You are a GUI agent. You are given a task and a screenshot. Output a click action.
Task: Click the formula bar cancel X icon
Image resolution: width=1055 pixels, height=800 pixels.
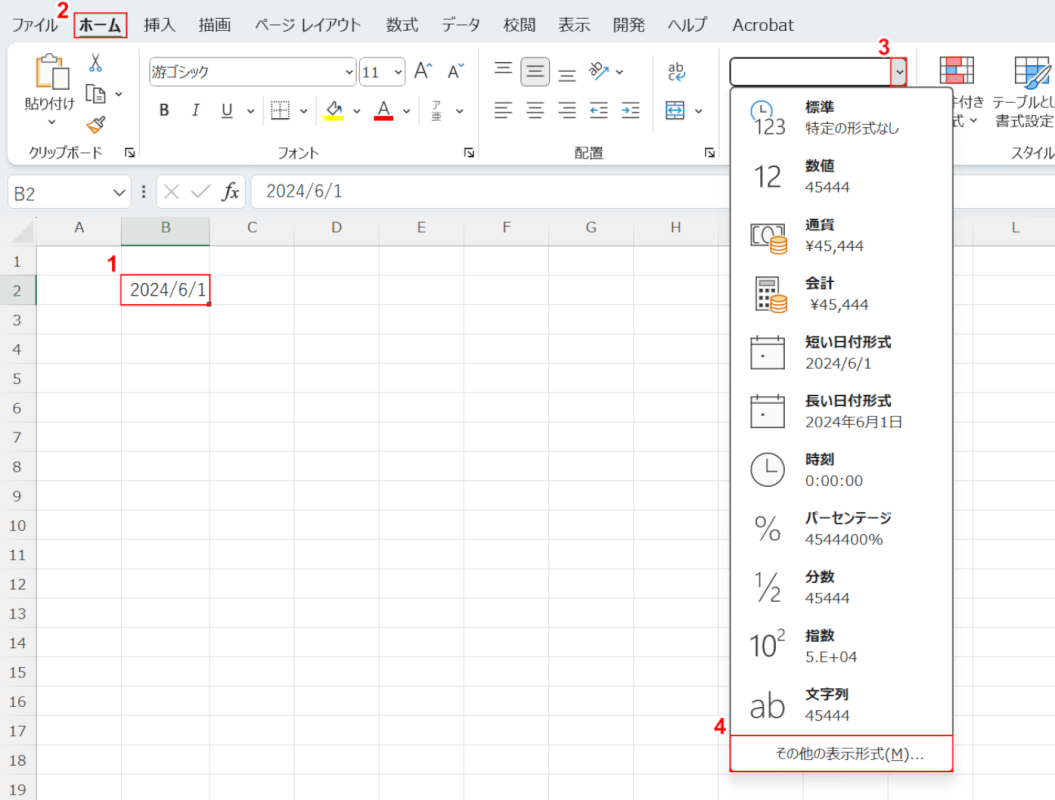pos(172,192)
